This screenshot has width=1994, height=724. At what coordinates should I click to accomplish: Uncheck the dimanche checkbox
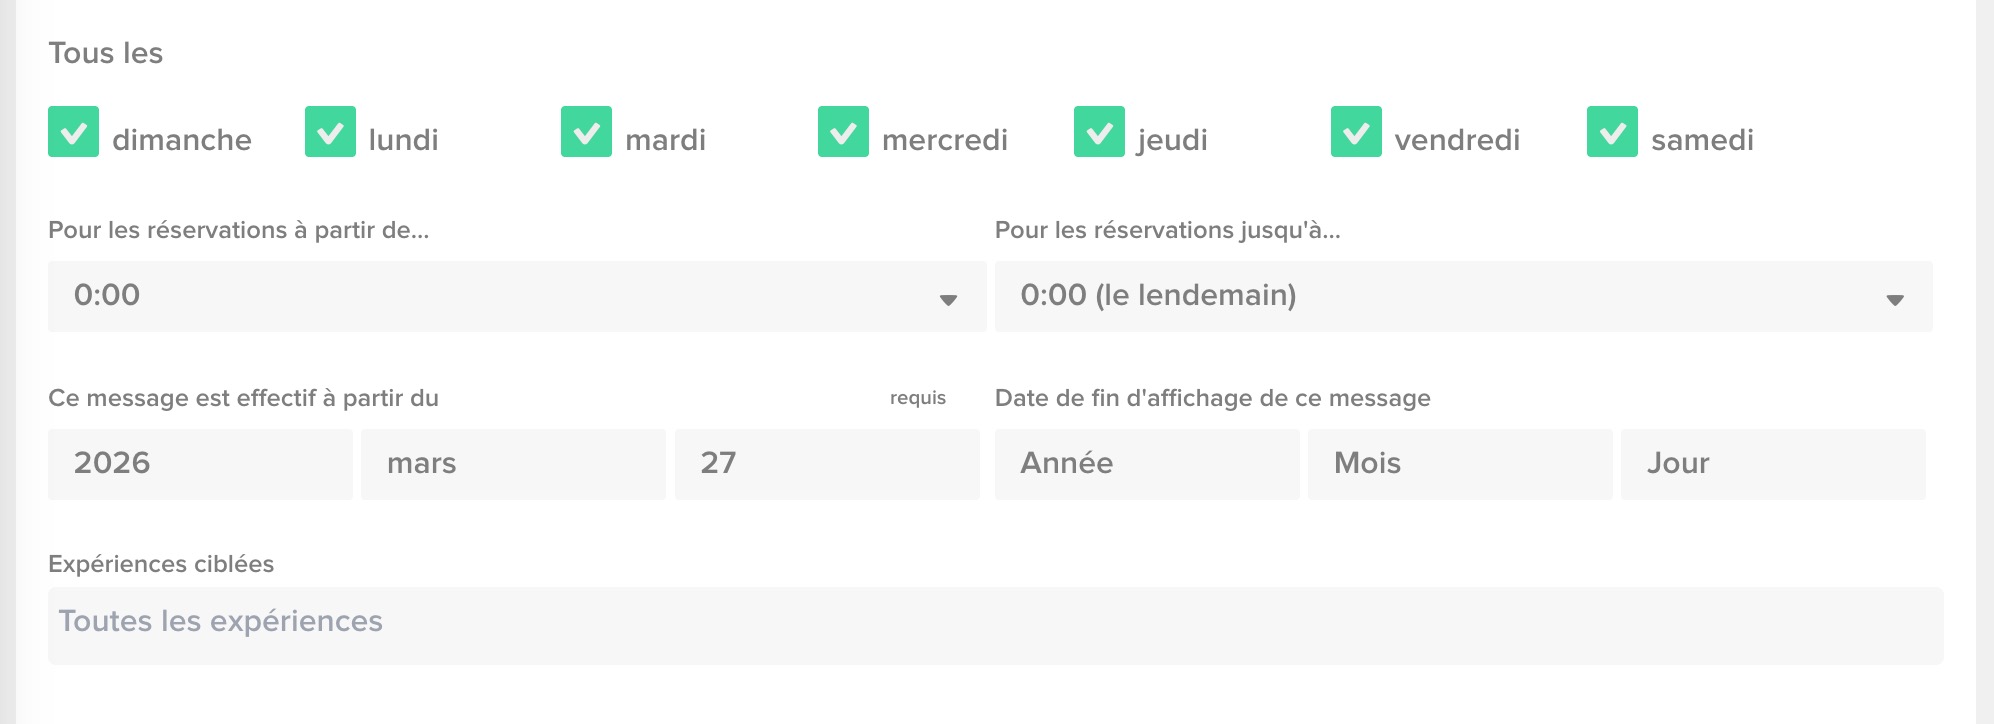pyautogui.click(x=73, y=132)
